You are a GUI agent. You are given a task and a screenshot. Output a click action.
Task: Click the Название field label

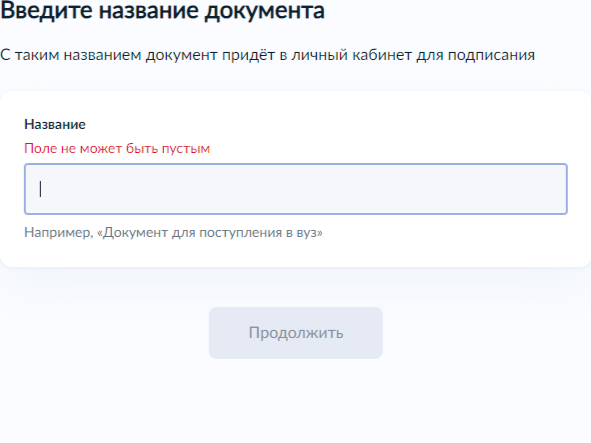pyautogui.click(x=55, y=124)
